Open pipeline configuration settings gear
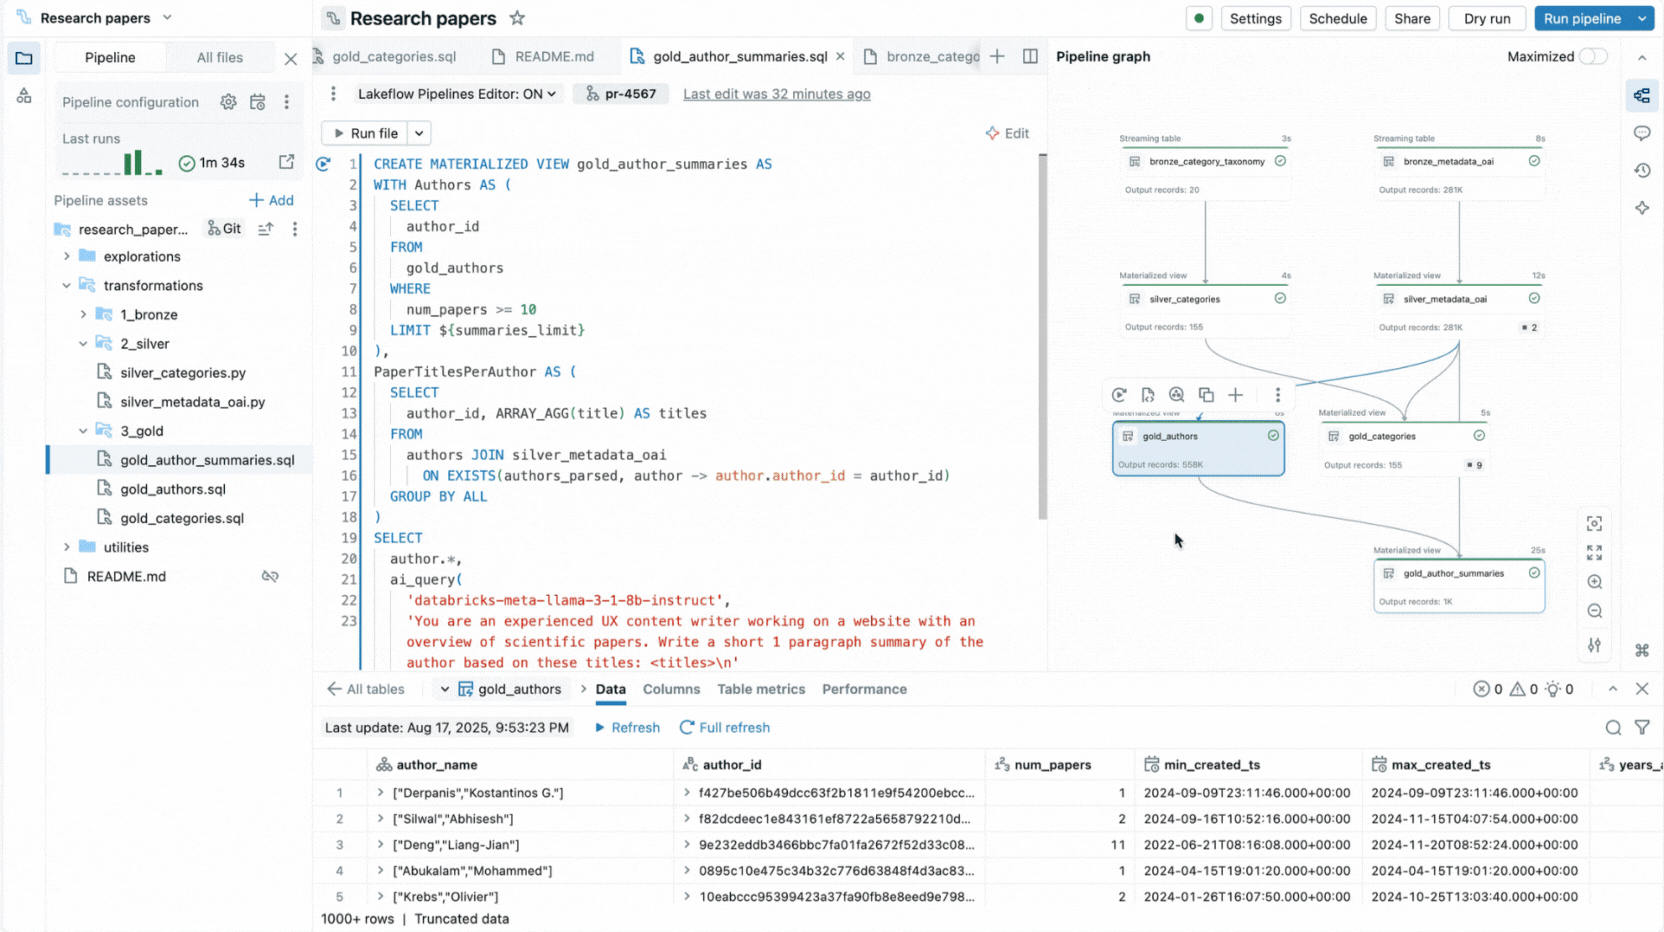Image resolution: width=1664 pixels, height=932 pixels. [x=229, y=102]
